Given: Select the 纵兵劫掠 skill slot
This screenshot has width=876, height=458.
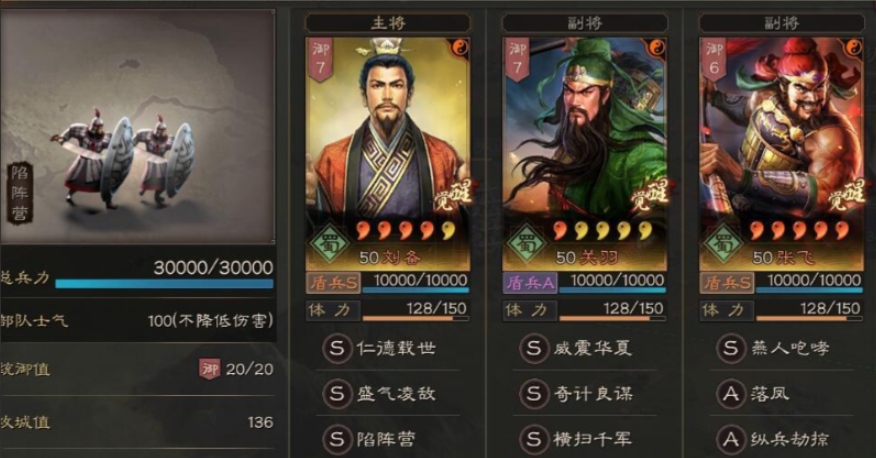Looking at the screenshot, I should click(773, 440).
